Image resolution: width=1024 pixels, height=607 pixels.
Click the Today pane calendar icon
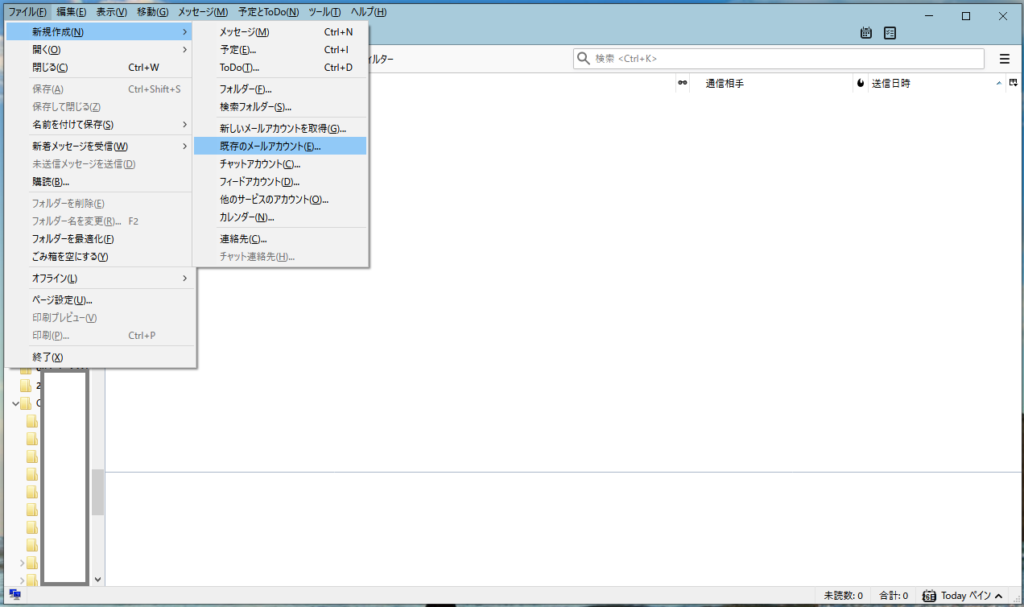pyautogui.click(x=929, y=595)
